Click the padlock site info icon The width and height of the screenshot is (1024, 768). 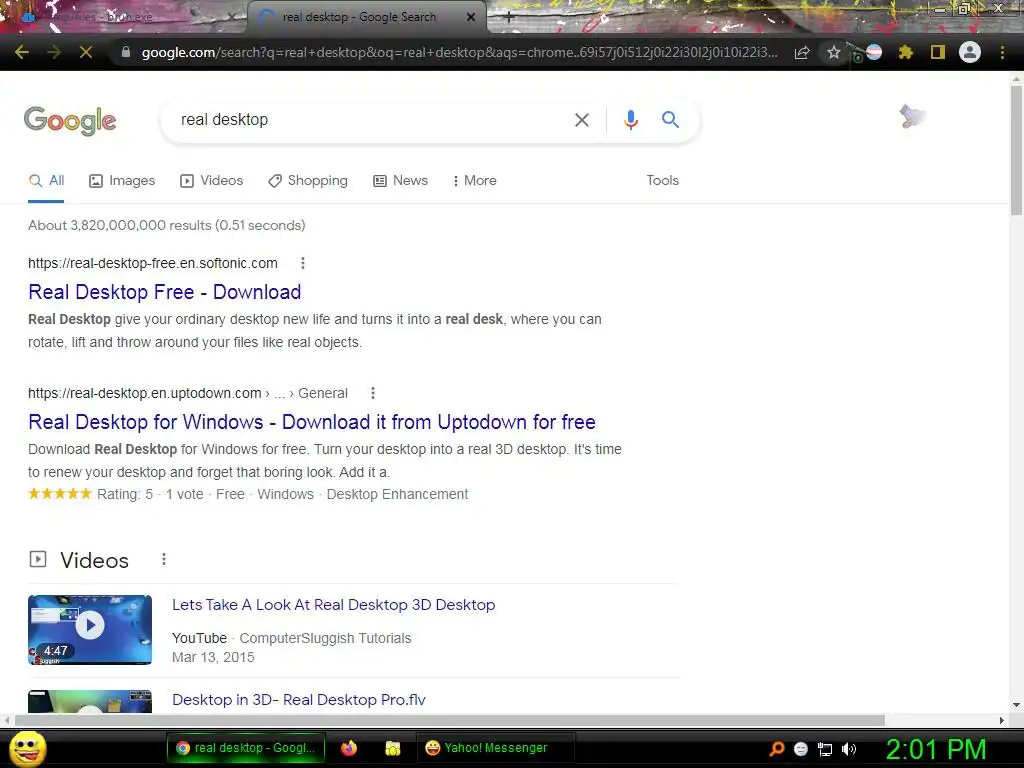click(x=126, y=52)
